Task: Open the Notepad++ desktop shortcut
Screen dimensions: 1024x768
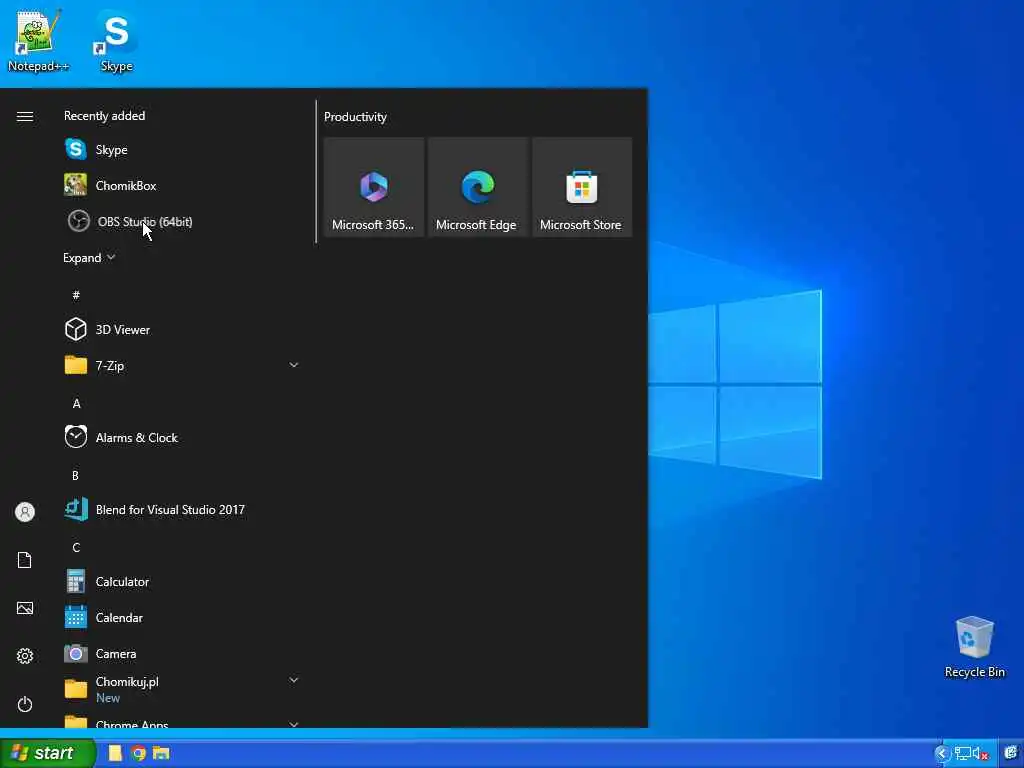Action: click(38, 40)
